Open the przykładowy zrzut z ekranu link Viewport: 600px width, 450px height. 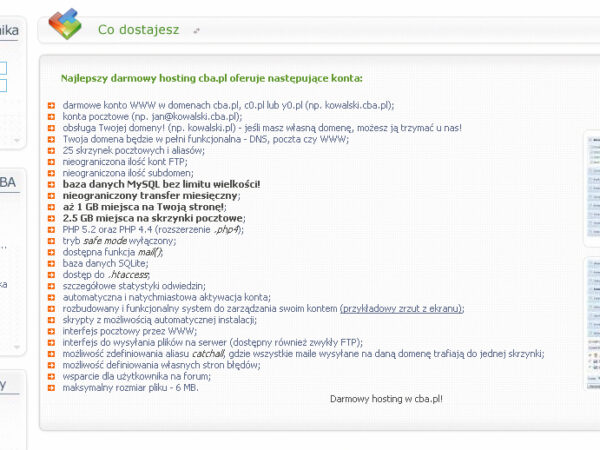tap(400, 309)
